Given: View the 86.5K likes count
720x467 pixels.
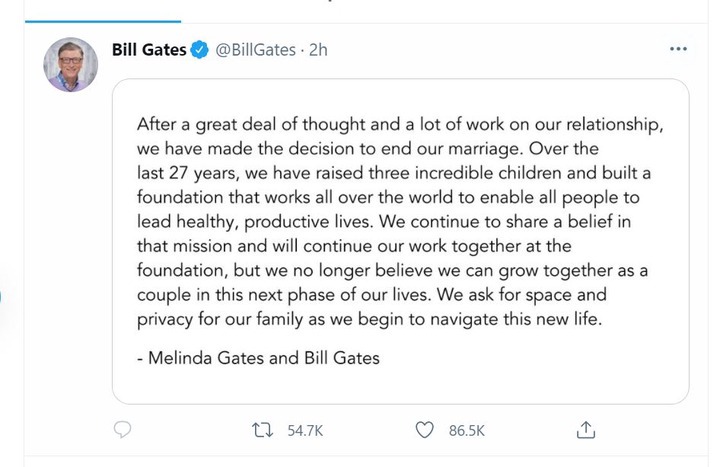Looking at the screenshot, I should (467, 431).
